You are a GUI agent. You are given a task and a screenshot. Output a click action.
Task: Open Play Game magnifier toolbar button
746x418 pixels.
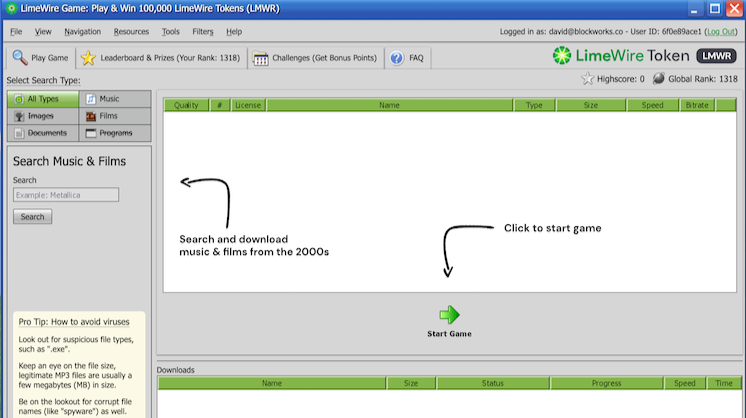(x=41, y=58)
